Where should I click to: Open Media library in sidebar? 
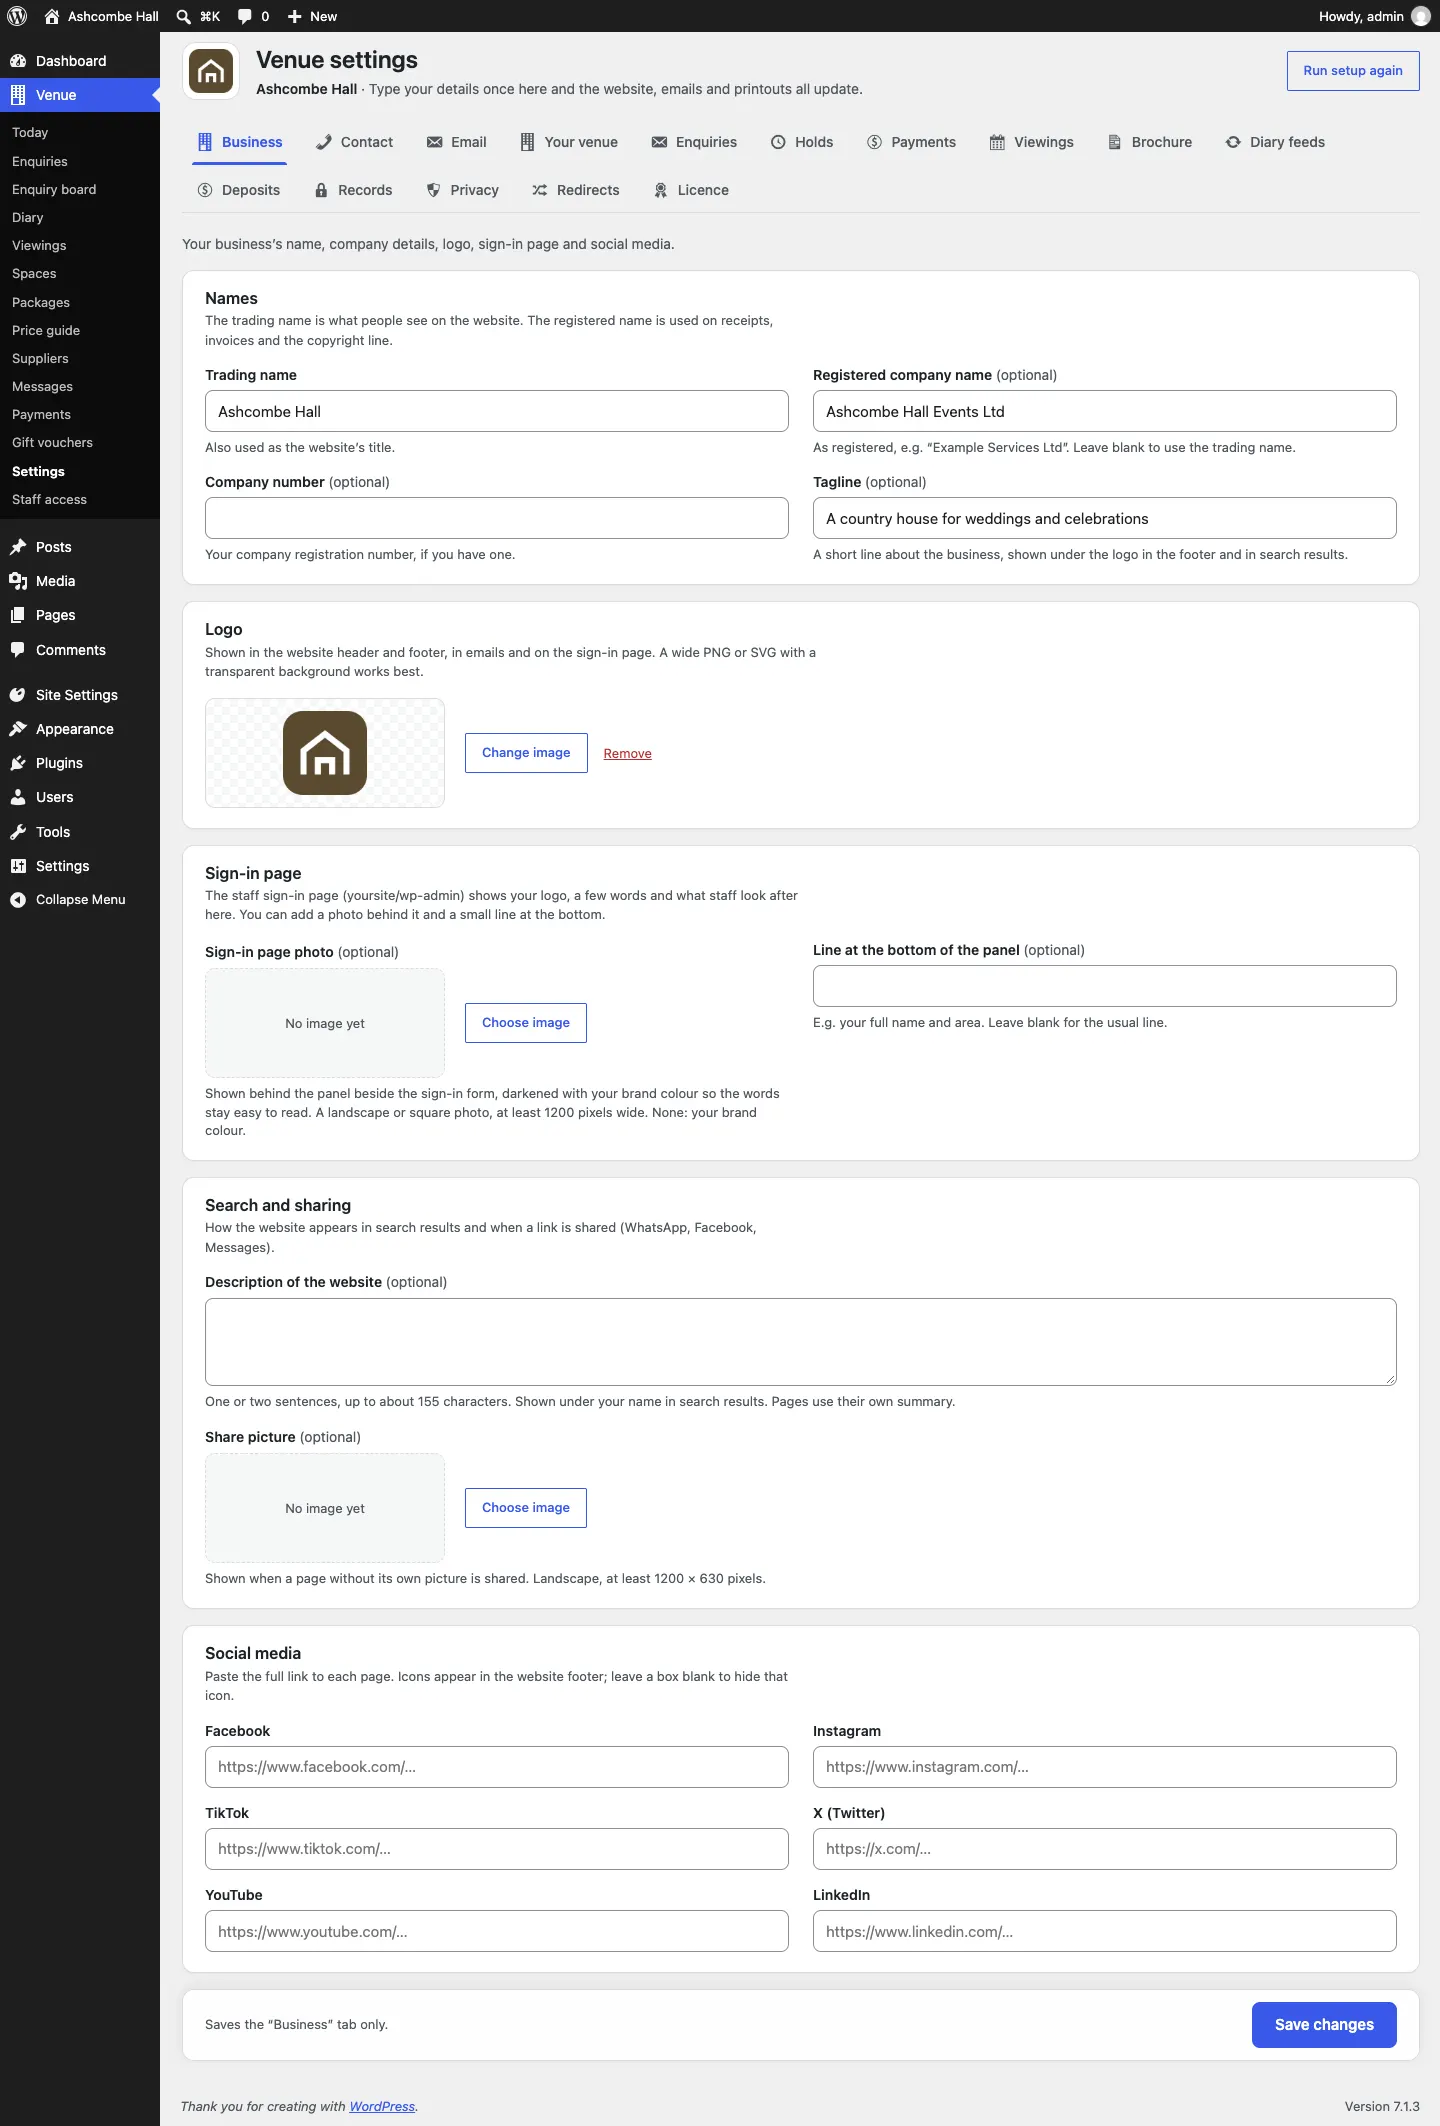(x=80, y=581)
